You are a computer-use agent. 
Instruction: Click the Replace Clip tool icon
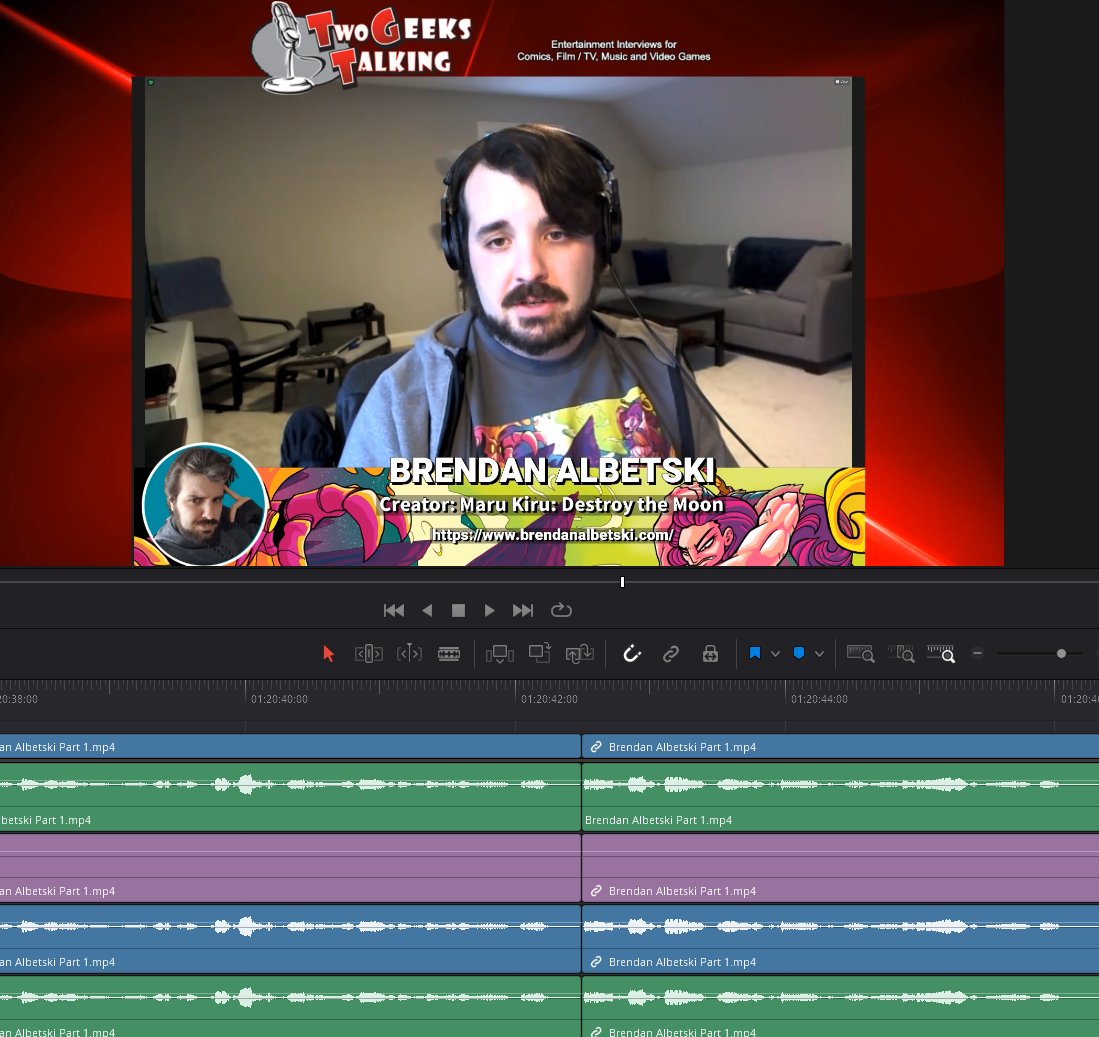[x=580, y=654]
